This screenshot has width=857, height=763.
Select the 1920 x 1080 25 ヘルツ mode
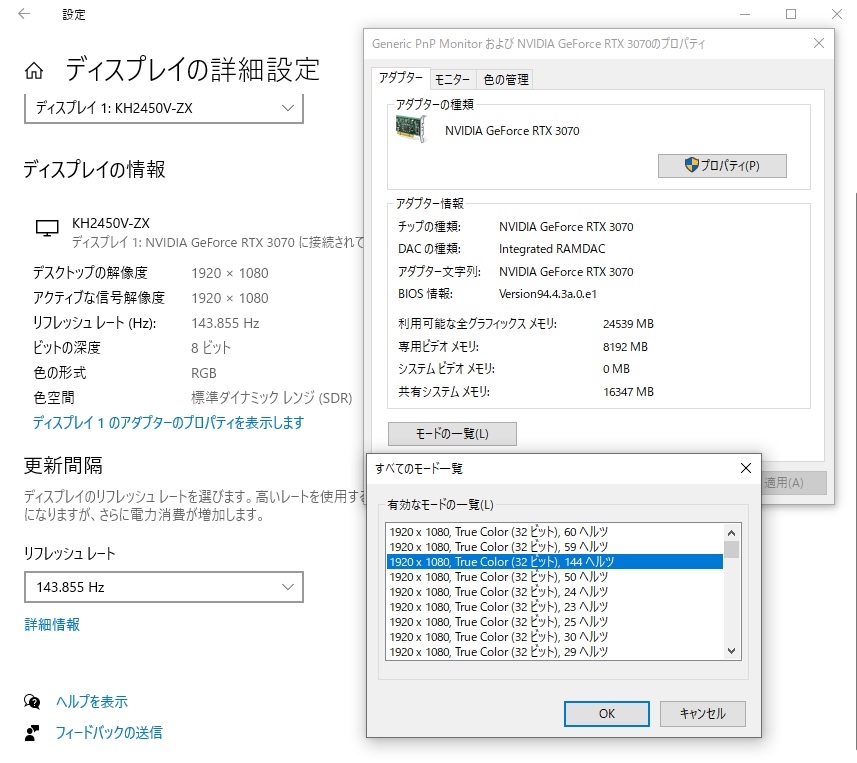tap(555, 622)
